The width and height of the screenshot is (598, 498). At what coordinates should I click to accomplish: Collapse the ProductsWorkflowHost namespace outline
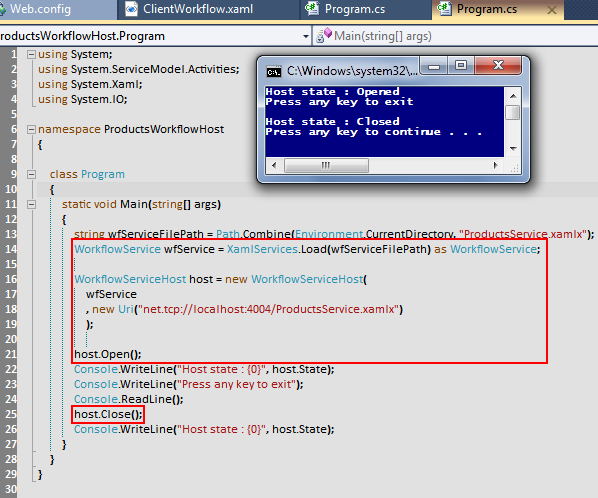[x=31, y=130]
